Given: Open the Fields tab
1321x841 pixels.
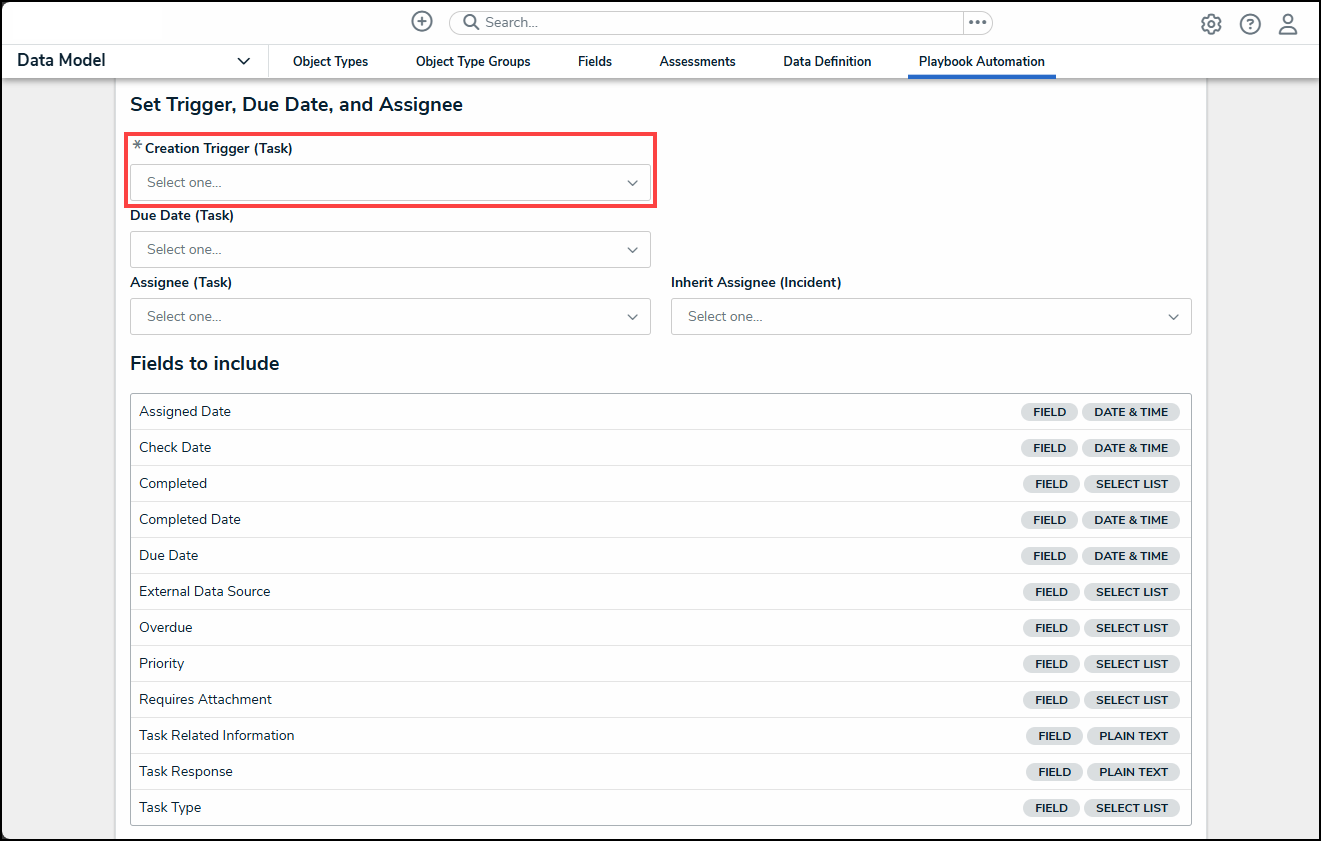Looking at the screenshot, I should click(x=594, y=62).
